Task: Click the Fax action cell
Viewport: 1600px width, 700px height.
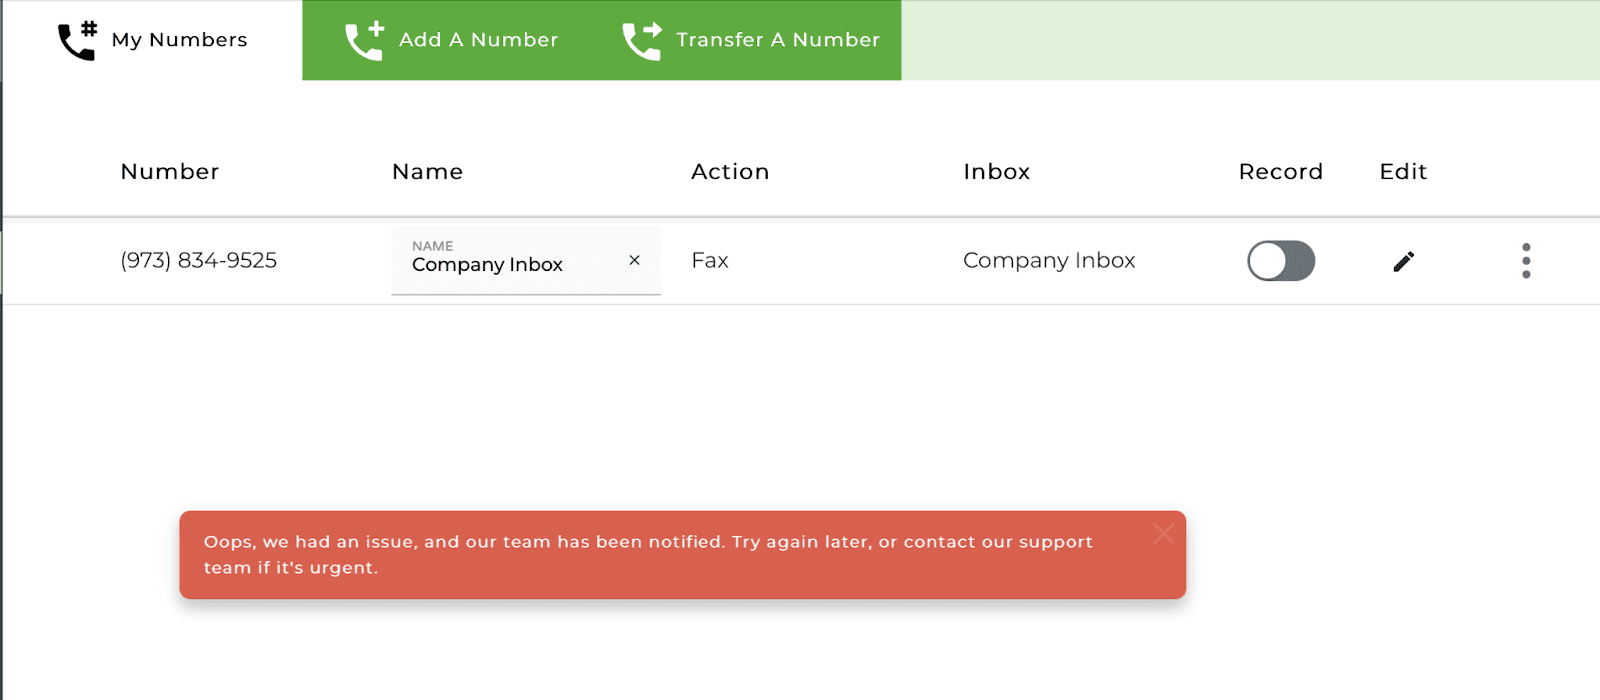Action: click(x=710, y=260)
